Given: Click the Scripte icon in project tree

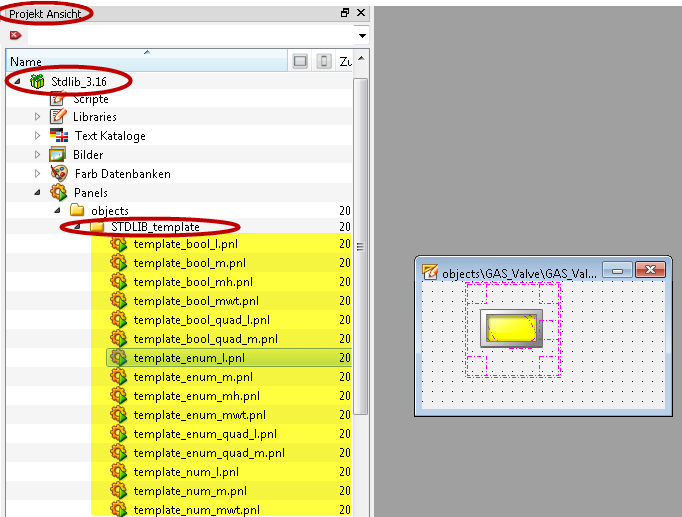Looking at the screenshot, I should pyautogui.click(x=57, y=99).
